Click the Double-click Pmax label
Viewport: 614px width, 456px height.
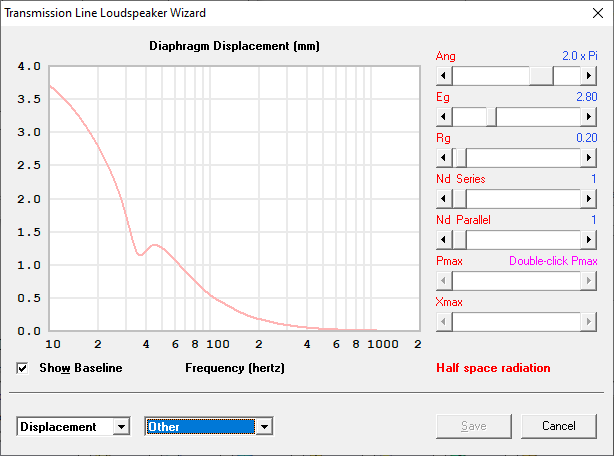[x=553, y=261]
